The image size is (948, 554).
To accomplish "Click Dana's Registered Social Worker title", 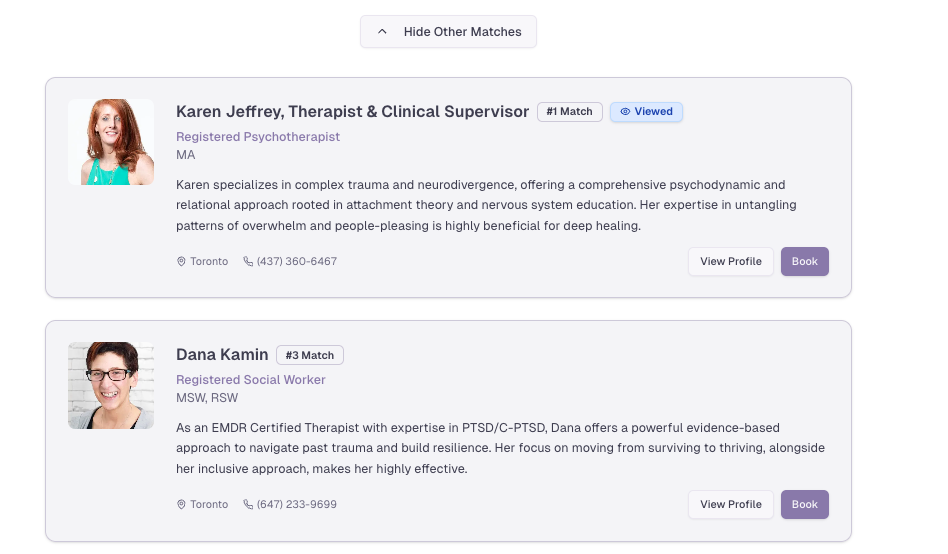I will (251, 380).
